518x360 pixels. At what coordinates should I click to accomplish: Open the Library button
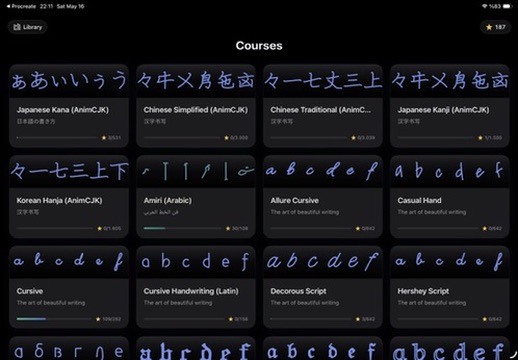27,27
